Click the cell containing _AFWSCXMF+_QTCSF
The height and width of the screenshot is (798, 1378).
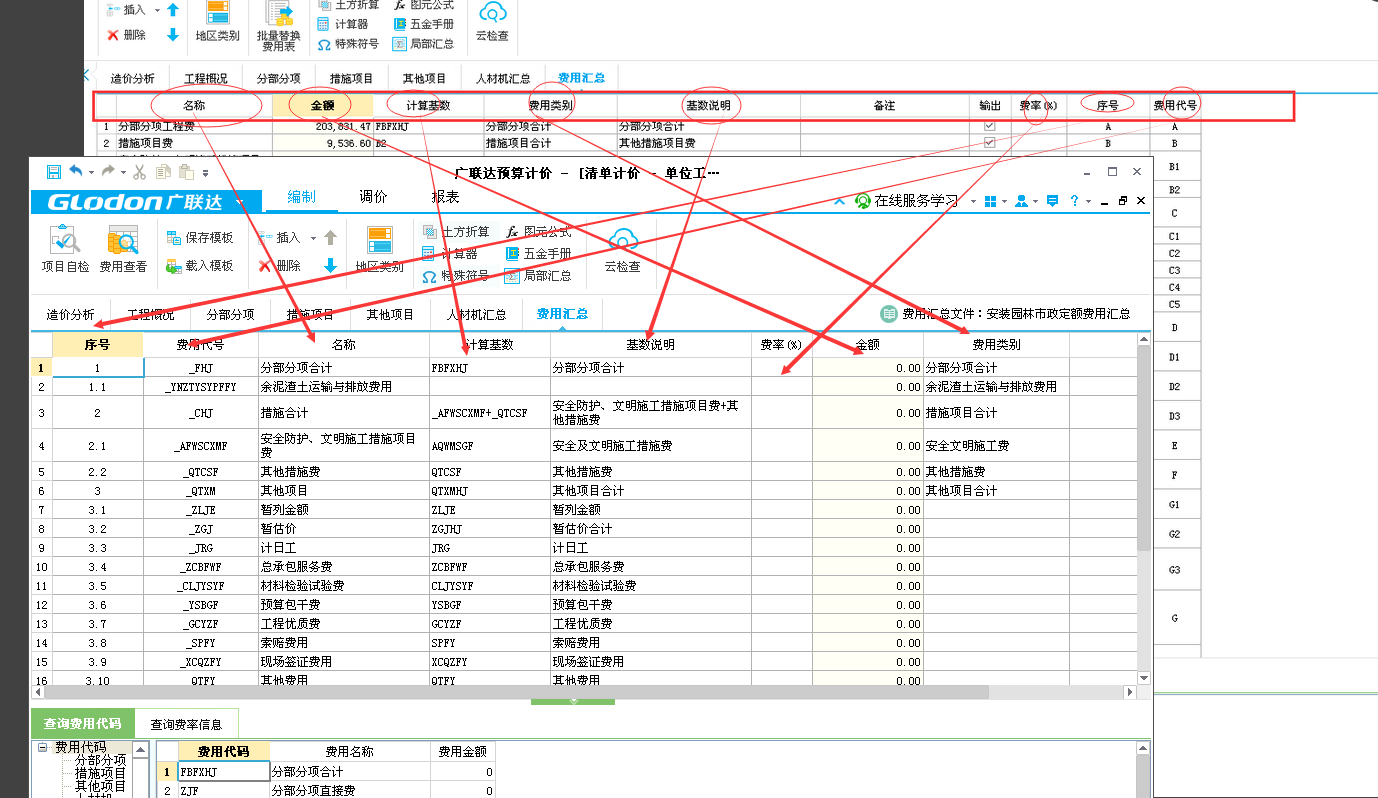pos(490,413)
